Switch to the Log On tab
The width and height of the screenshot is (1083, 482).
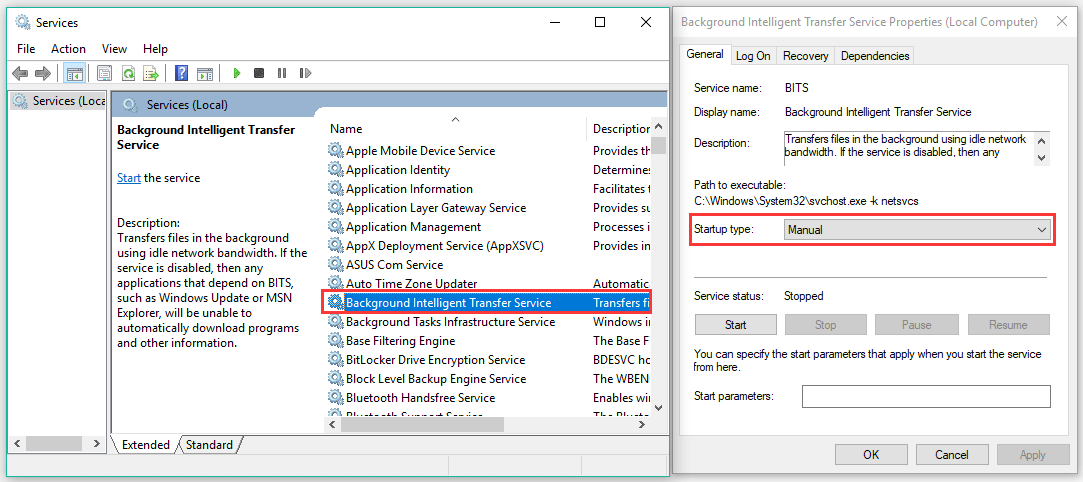753,56
